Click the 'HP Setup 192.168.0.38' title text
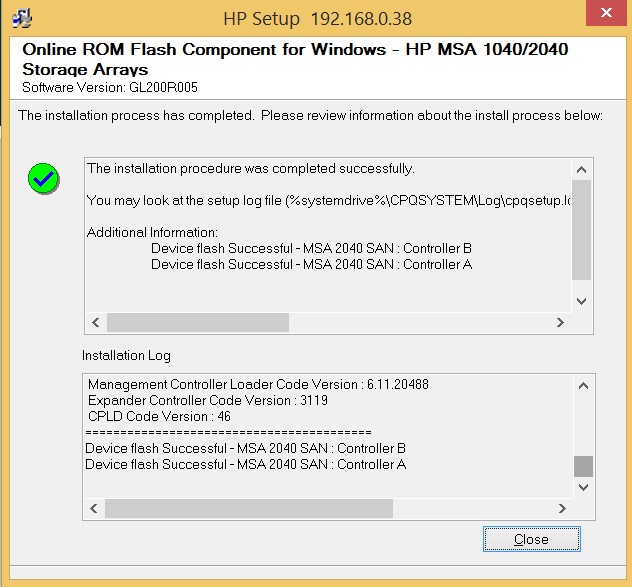The width and height of the screenshot is (632, 587). coord(318,19)
